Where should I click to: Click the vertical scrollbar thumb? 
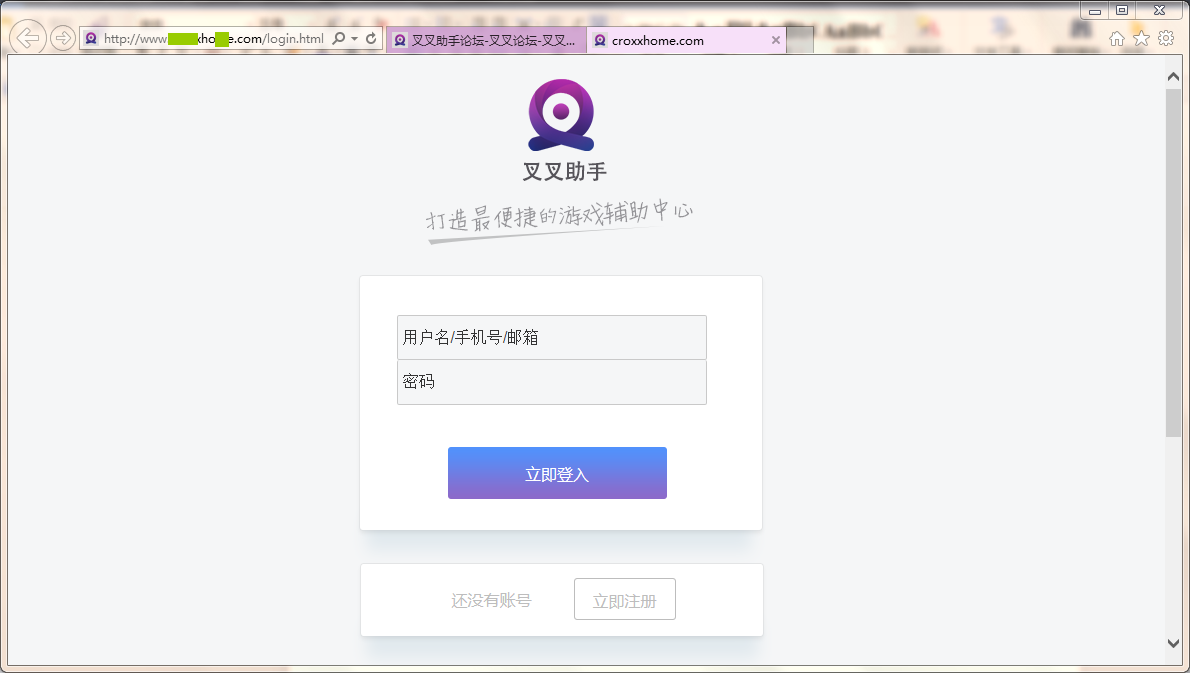tap(1173, 262)
